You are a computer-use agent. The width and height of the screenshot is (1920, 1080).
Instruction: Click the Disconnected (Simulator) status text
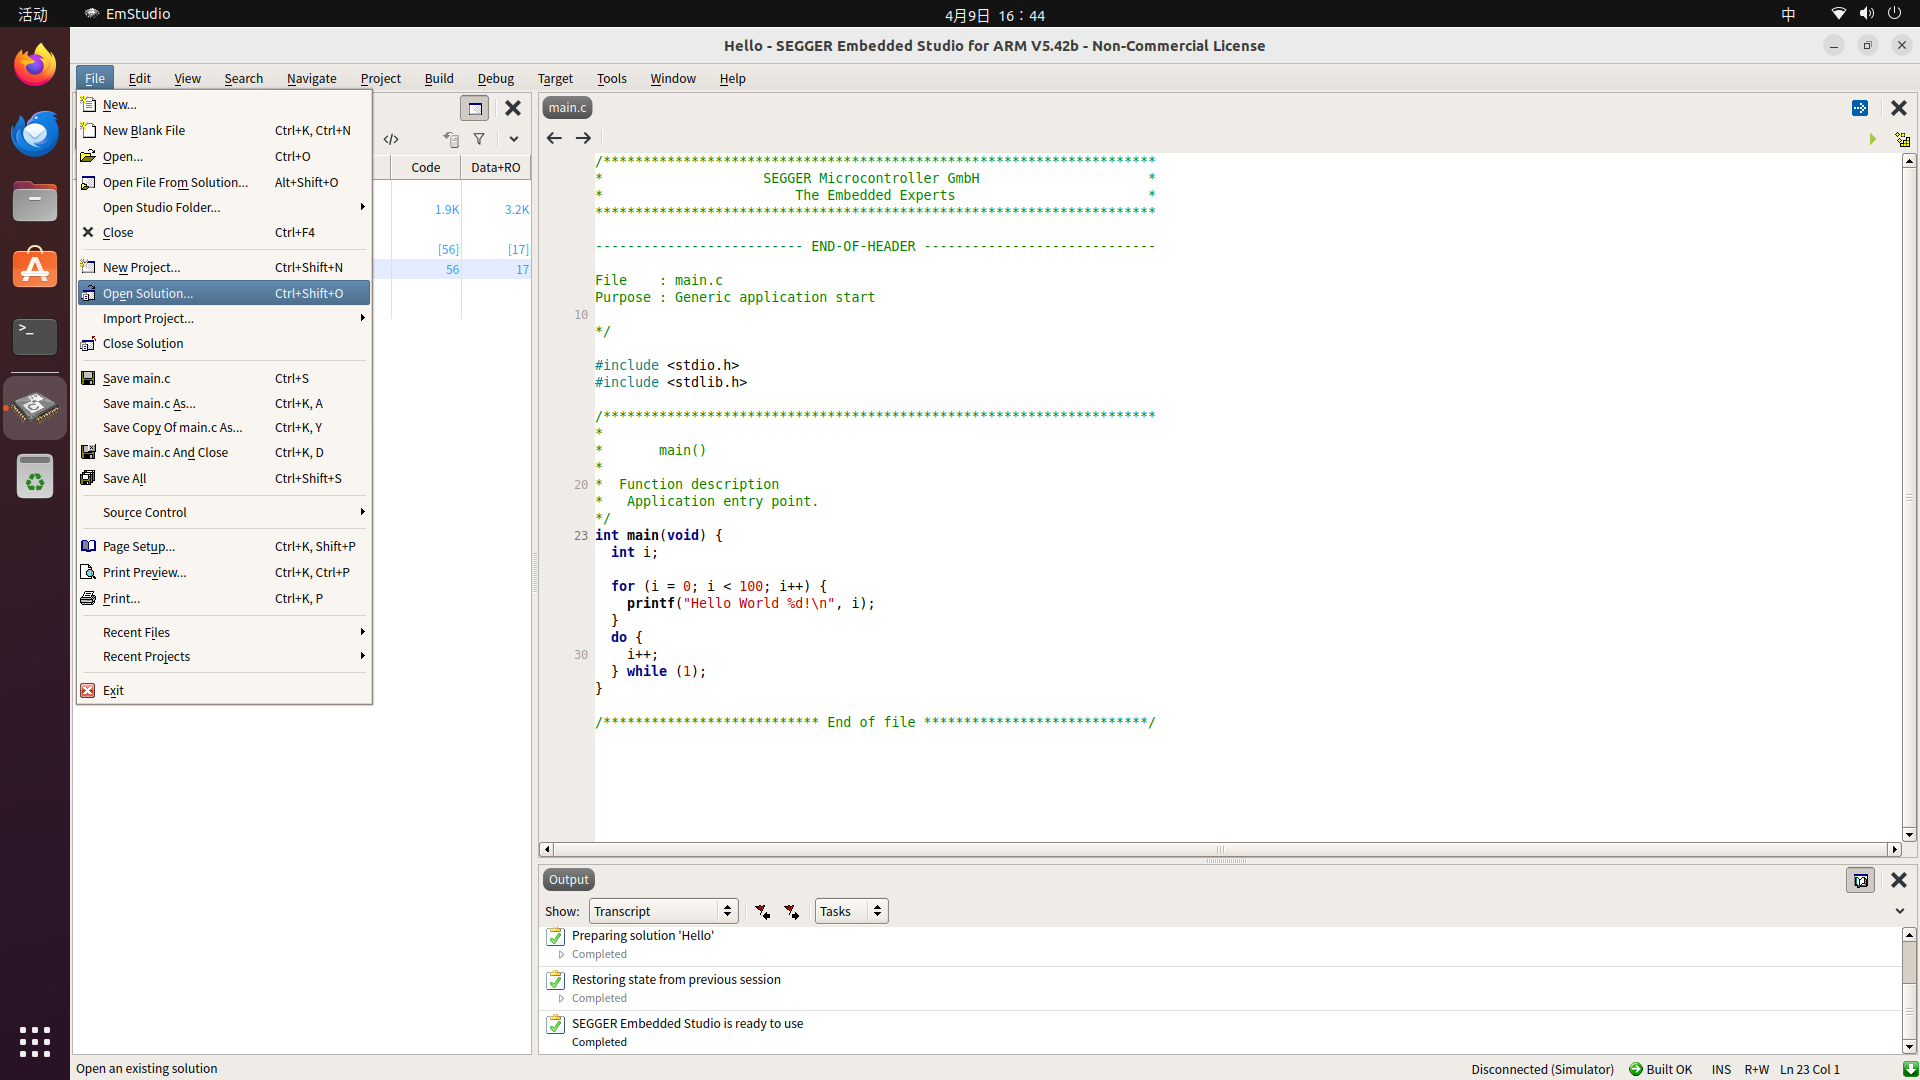1542,1069
